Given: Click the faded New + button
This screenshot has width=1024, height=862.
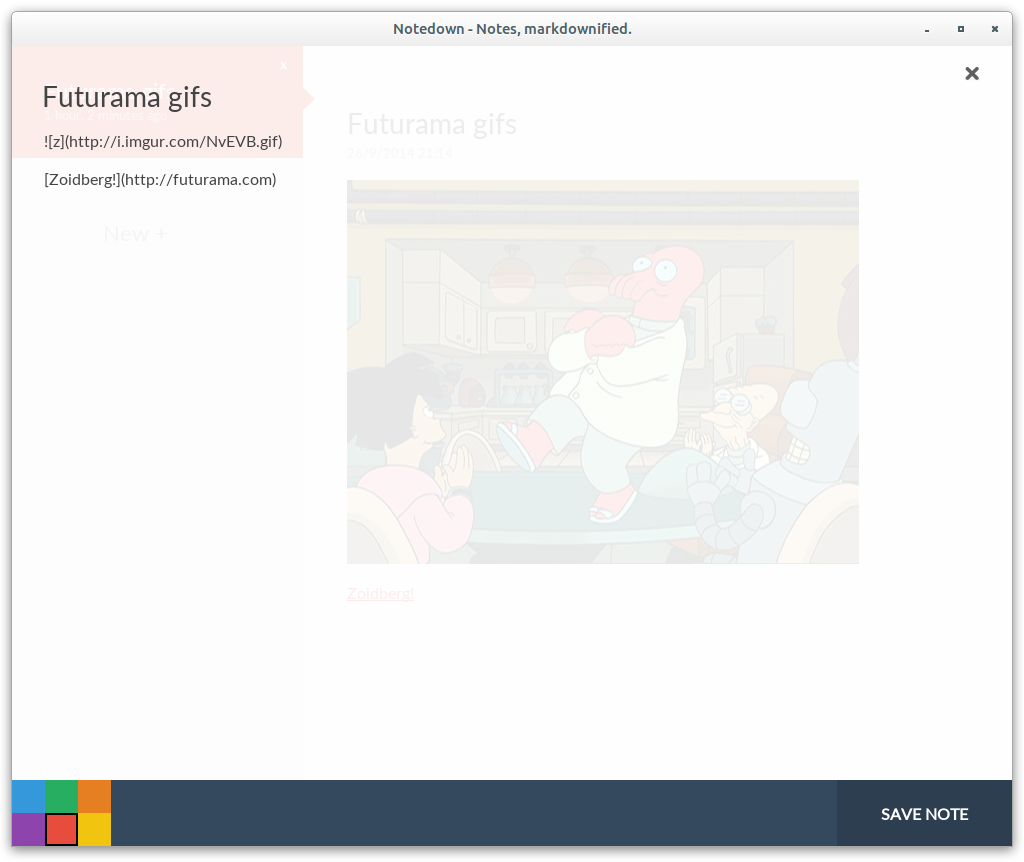Looking at the screenshot, I should (135, 234).
